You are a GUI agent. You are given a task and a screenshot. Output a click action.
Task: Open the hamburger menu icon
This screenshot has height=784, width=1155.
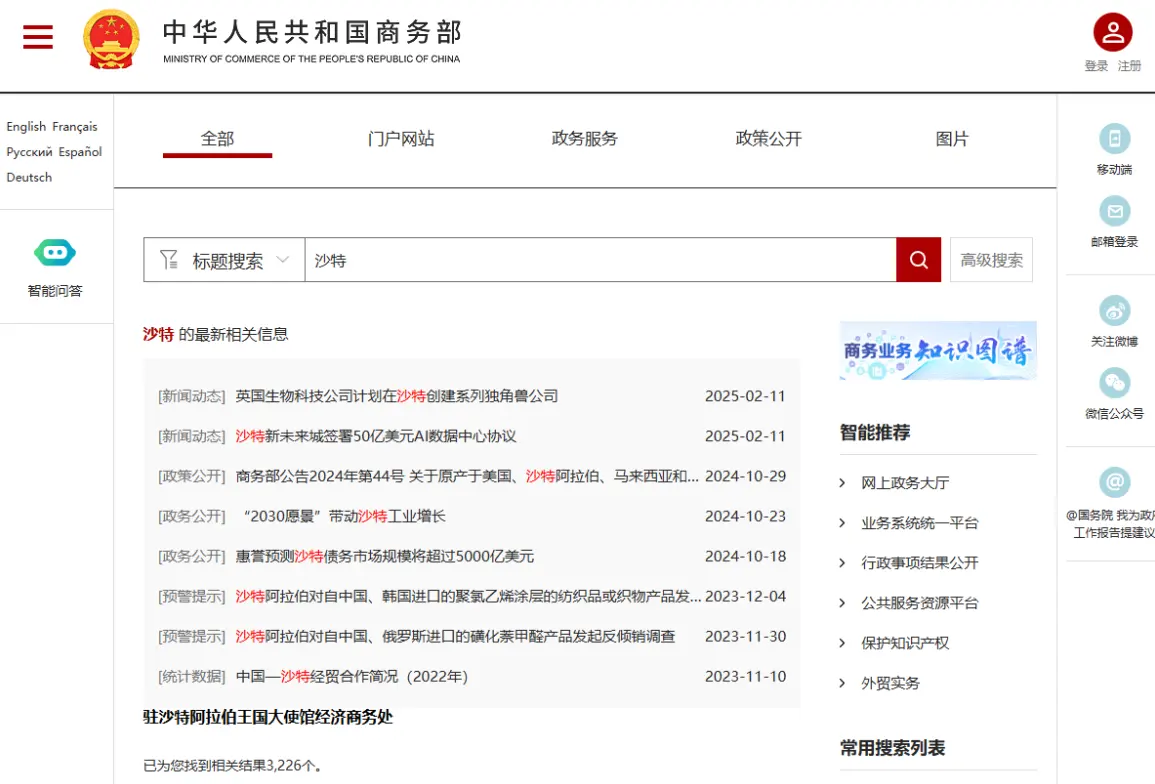(x=38, y=37)
